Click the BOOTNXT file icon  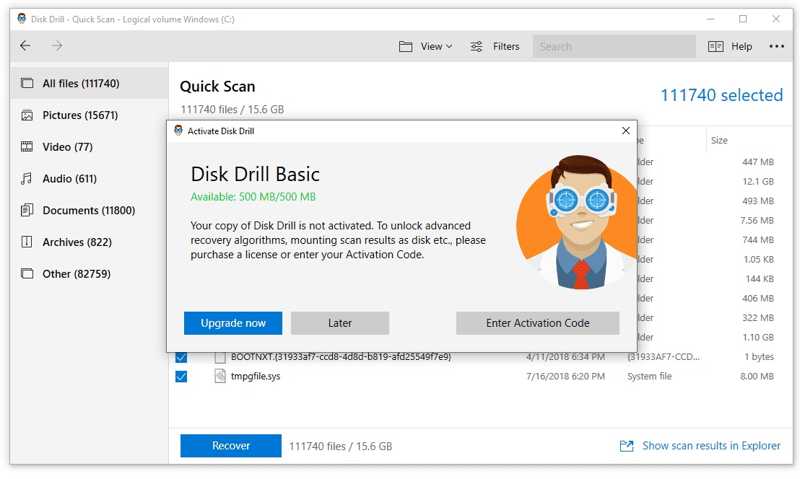click(x=220, y=357)
